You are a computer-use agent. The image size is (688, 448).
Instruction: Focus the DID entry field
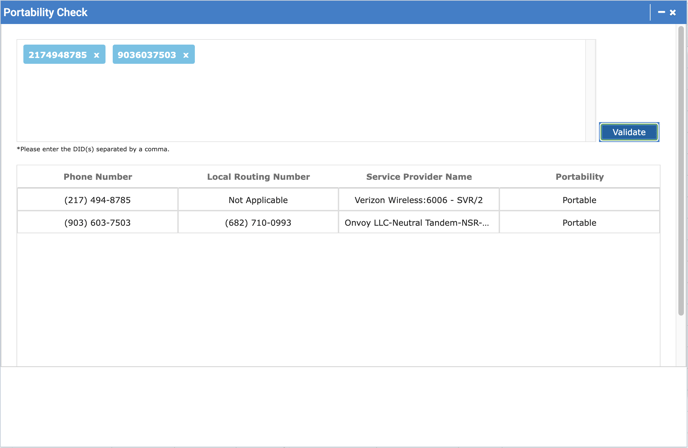click(x=300, y=100)
